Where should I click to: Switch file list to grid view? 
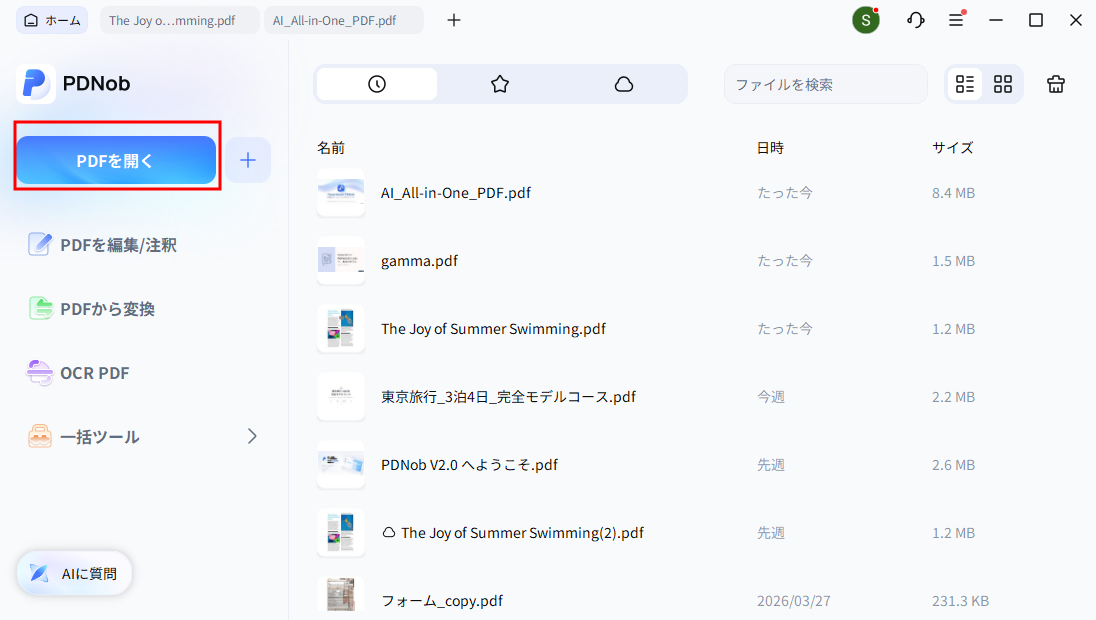pyautogui.click(x=1002, y=84)
